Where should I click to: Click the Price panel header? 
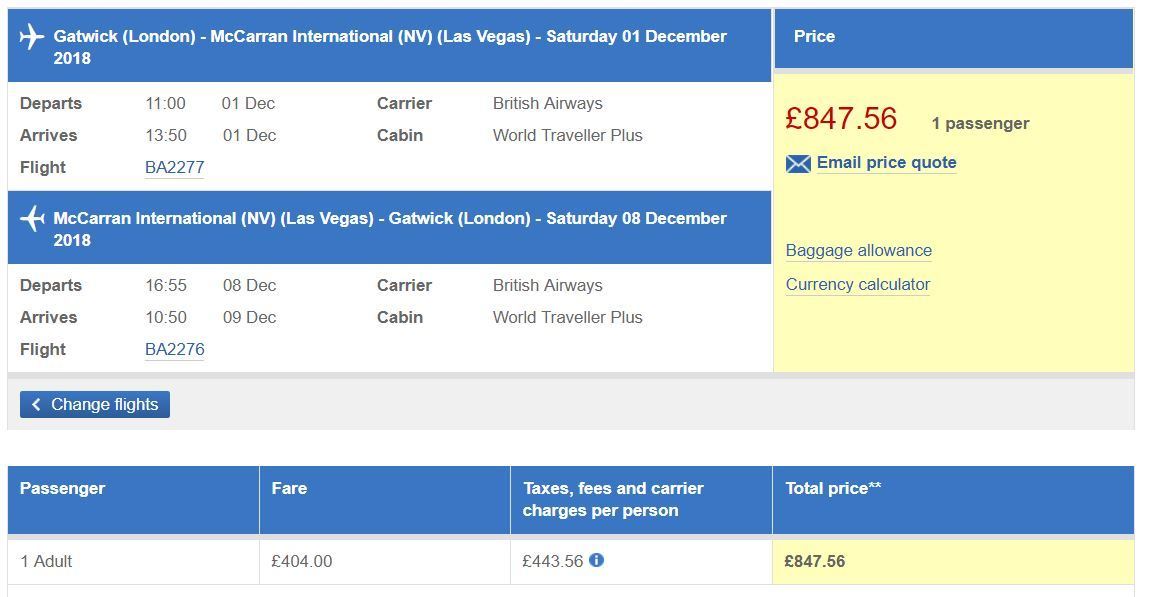tap(954, 38)
